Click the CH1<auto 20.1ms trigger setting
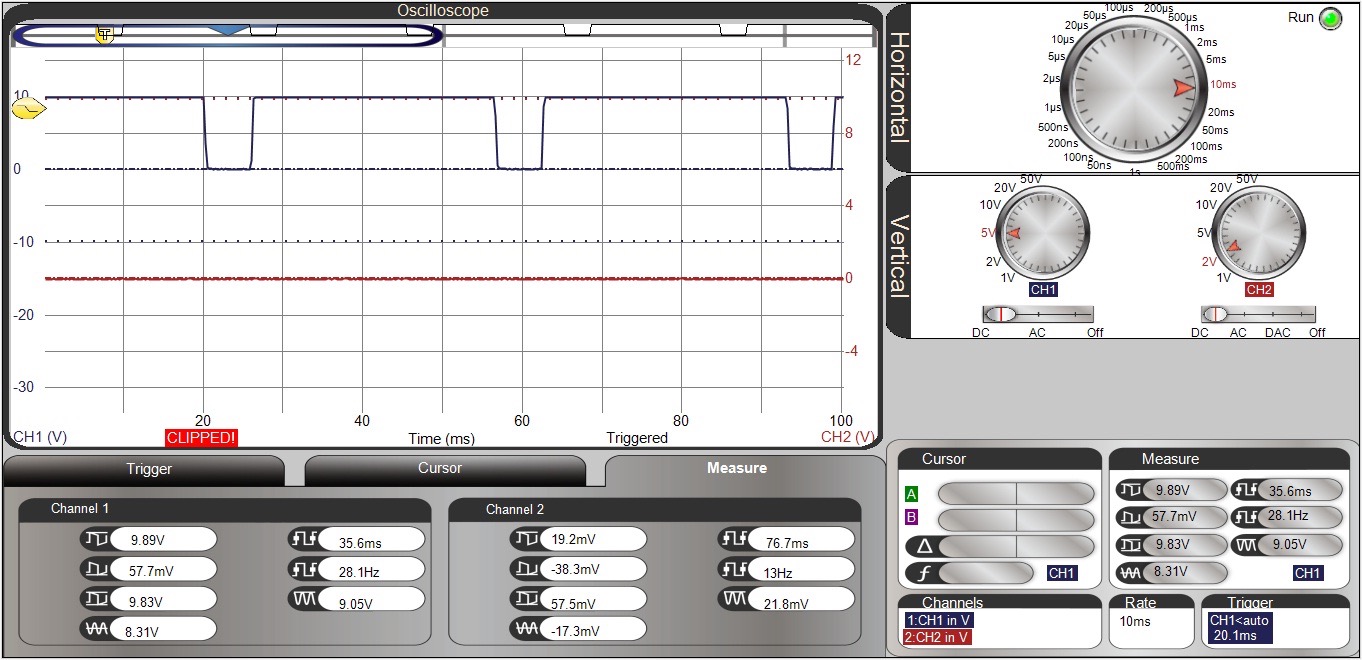This screenshot has width=1362, height=660. (x=1239, y=628)
